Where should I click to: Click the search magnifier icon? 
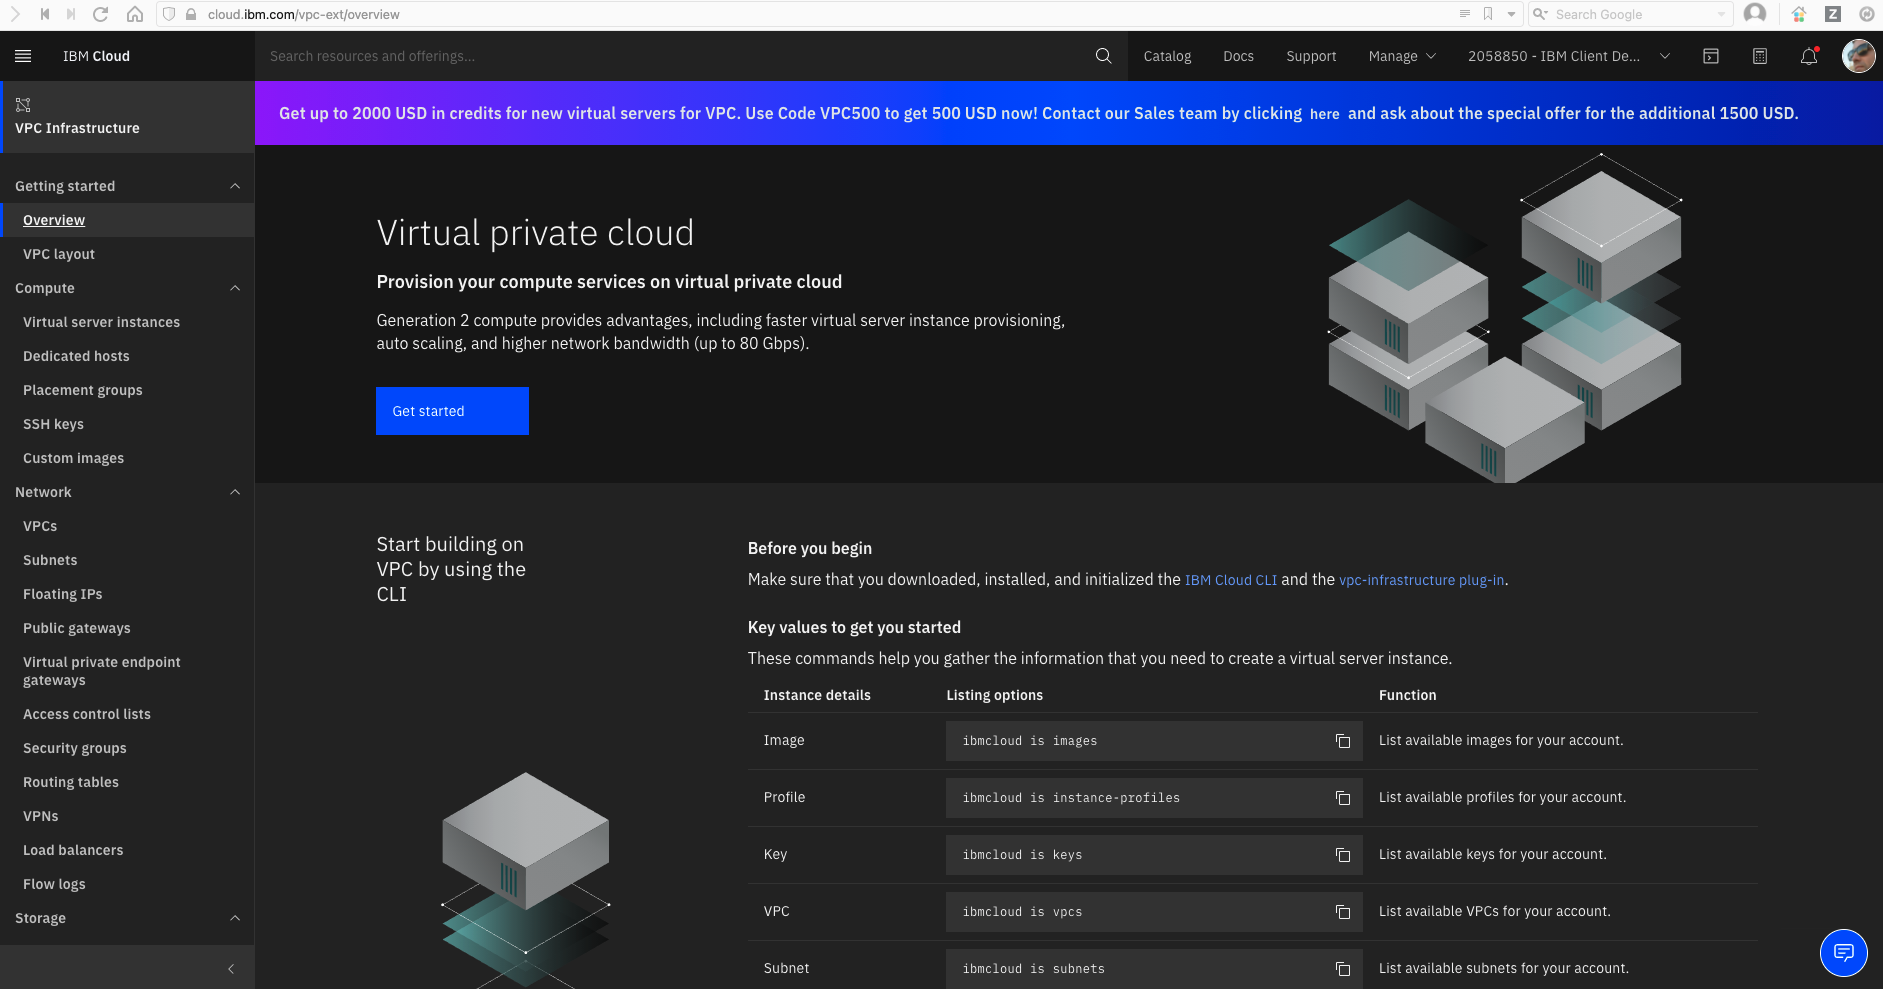tap(1103, 56)
